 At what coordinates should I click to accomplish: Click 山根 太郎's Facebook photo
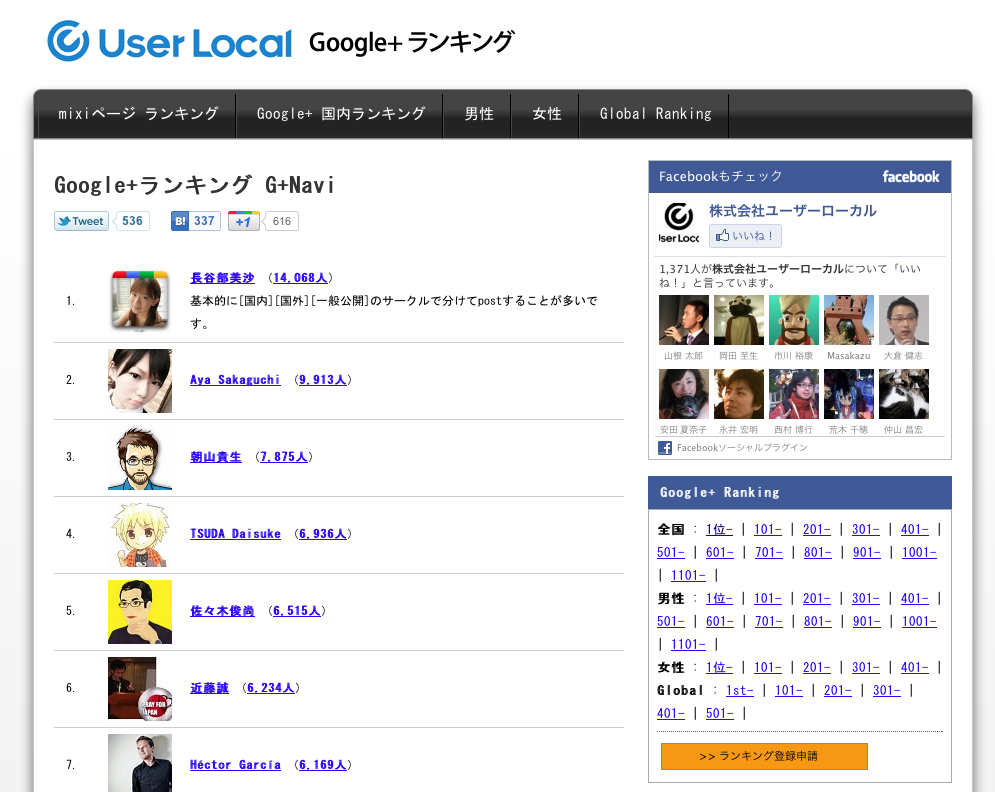coord(683,320)
